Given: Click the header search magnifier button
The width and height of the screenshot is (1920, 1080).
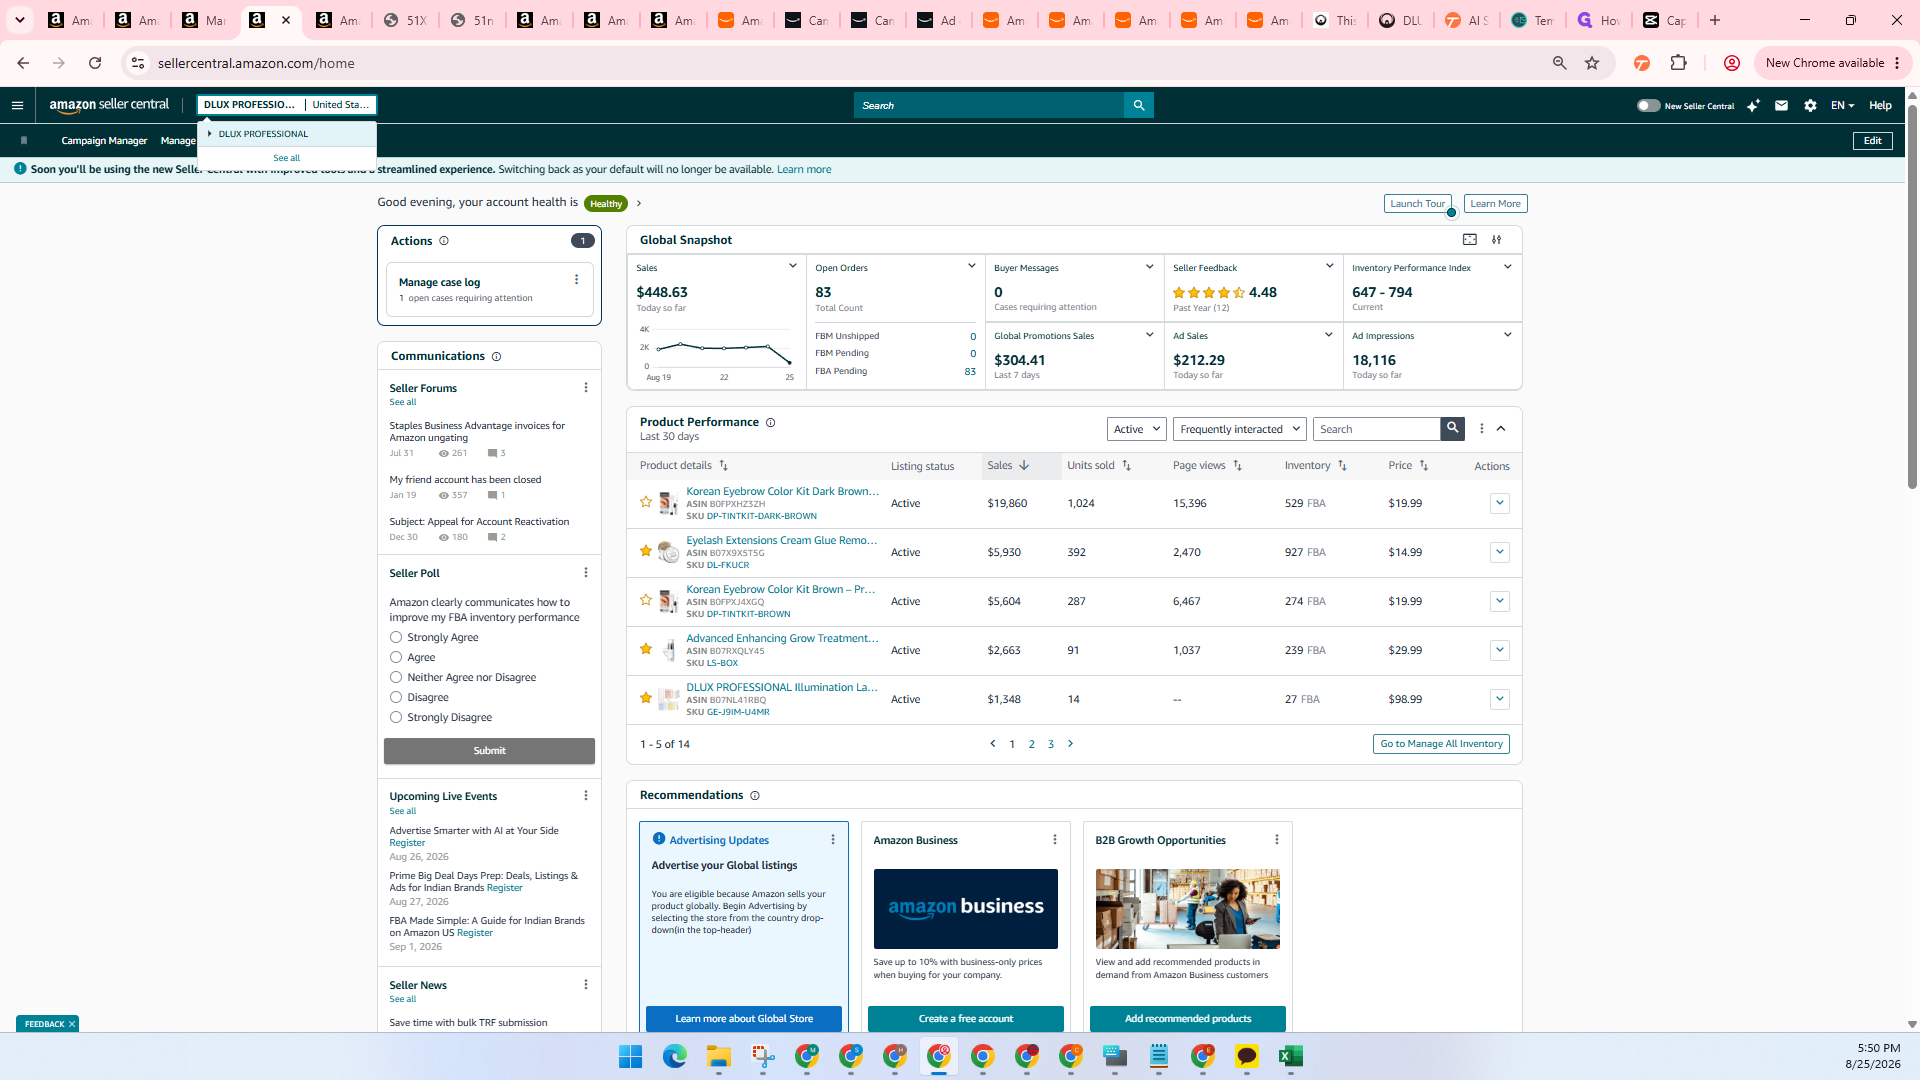Looking at the screenshot, I should point(1138,105).
